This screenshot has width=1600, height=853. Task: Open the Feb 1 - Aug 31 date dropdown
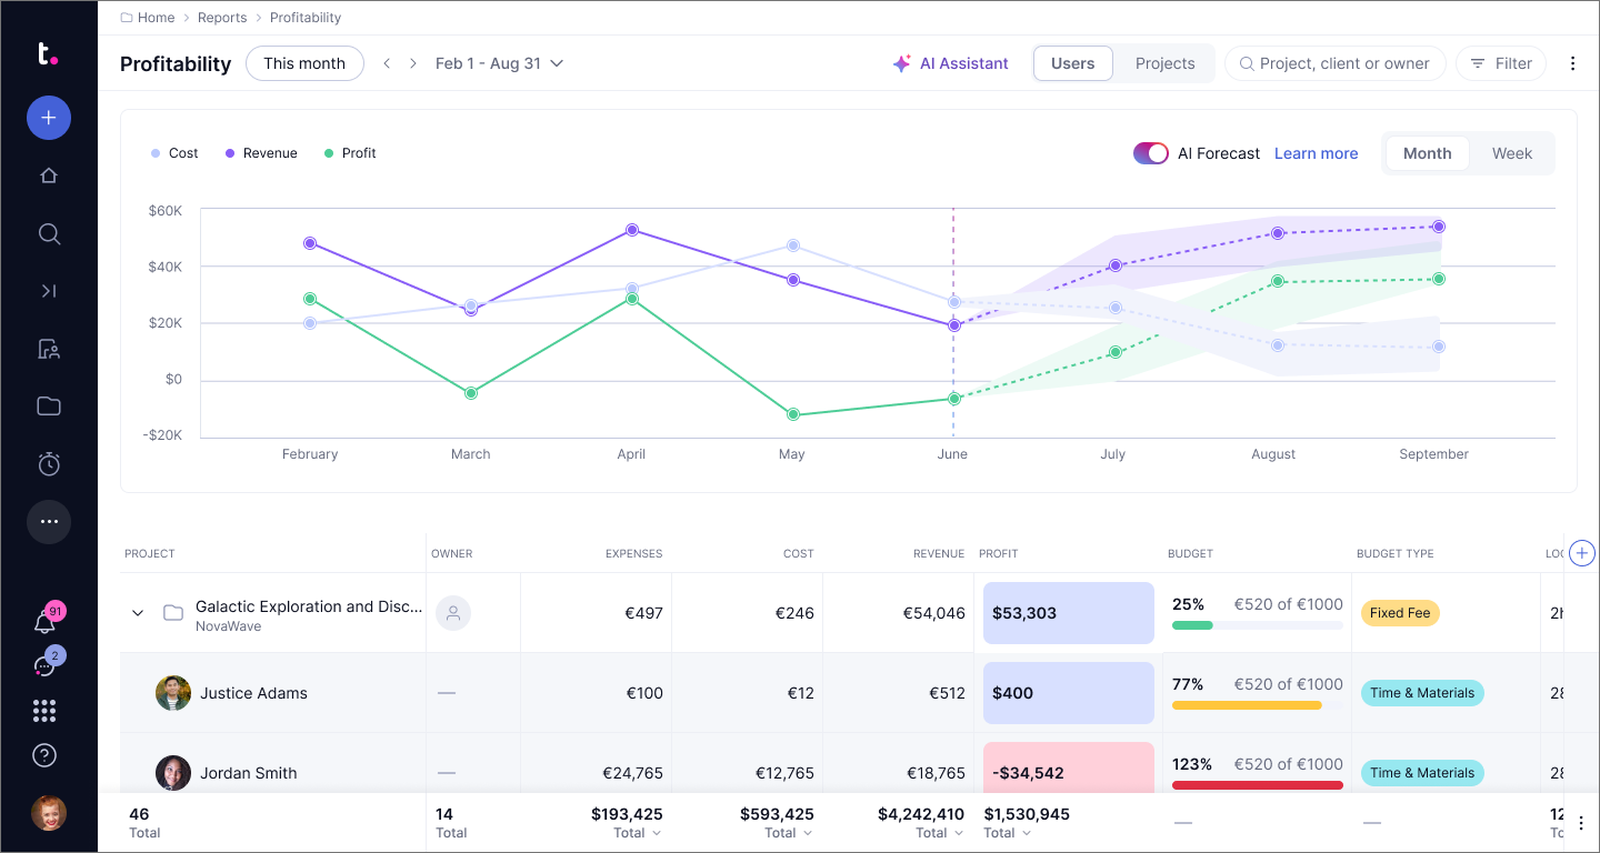coord(499,63)
